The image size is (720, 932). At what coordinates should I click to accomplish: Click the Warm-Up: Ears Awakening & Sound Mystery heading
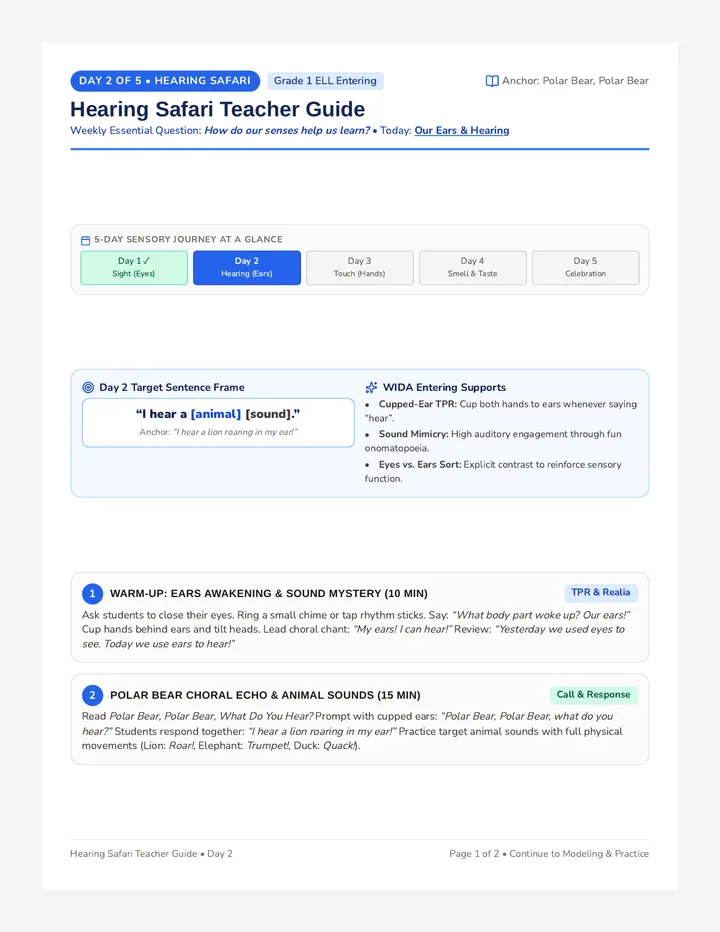(x=269, y=594)
